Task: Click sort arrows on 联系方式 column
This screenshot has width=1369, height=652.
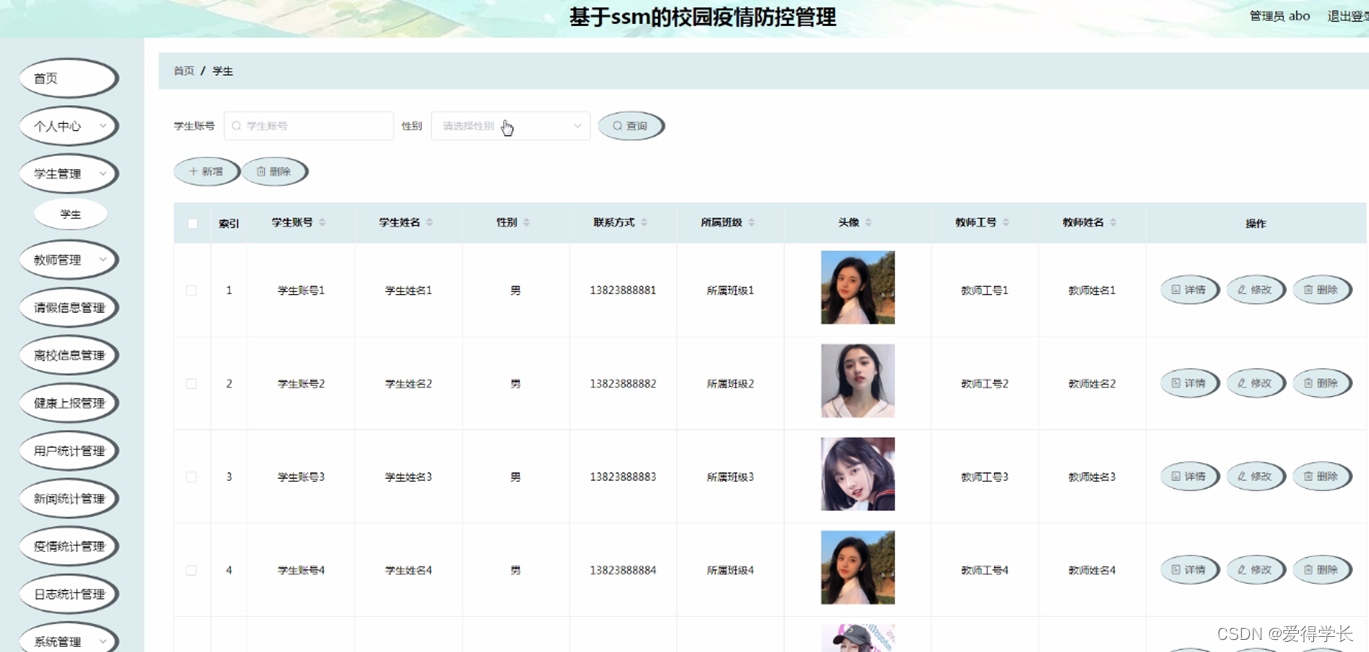Action: point(644,223)
